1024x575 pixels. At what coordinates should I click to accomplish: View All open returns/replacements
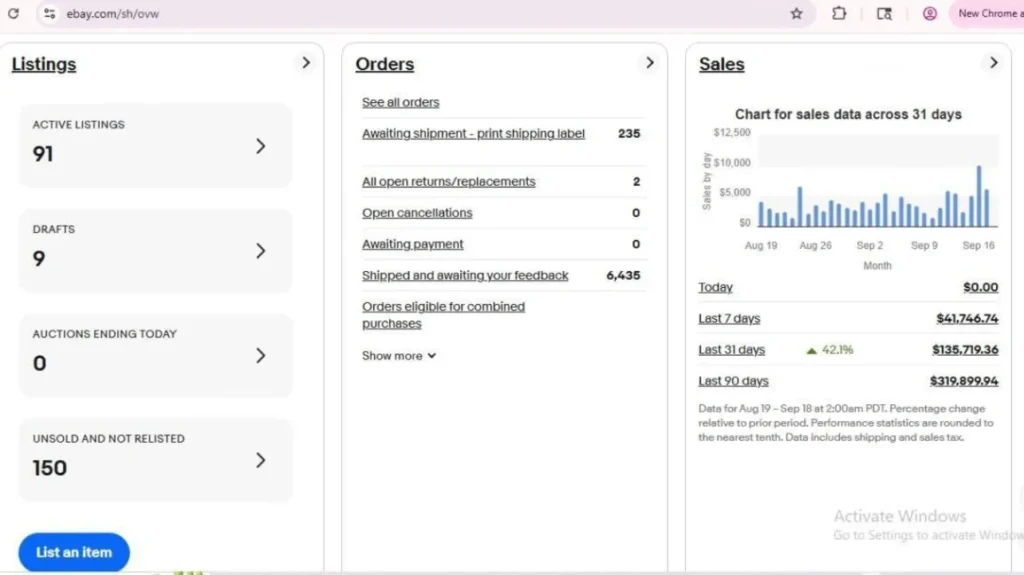tap(448, 182)
